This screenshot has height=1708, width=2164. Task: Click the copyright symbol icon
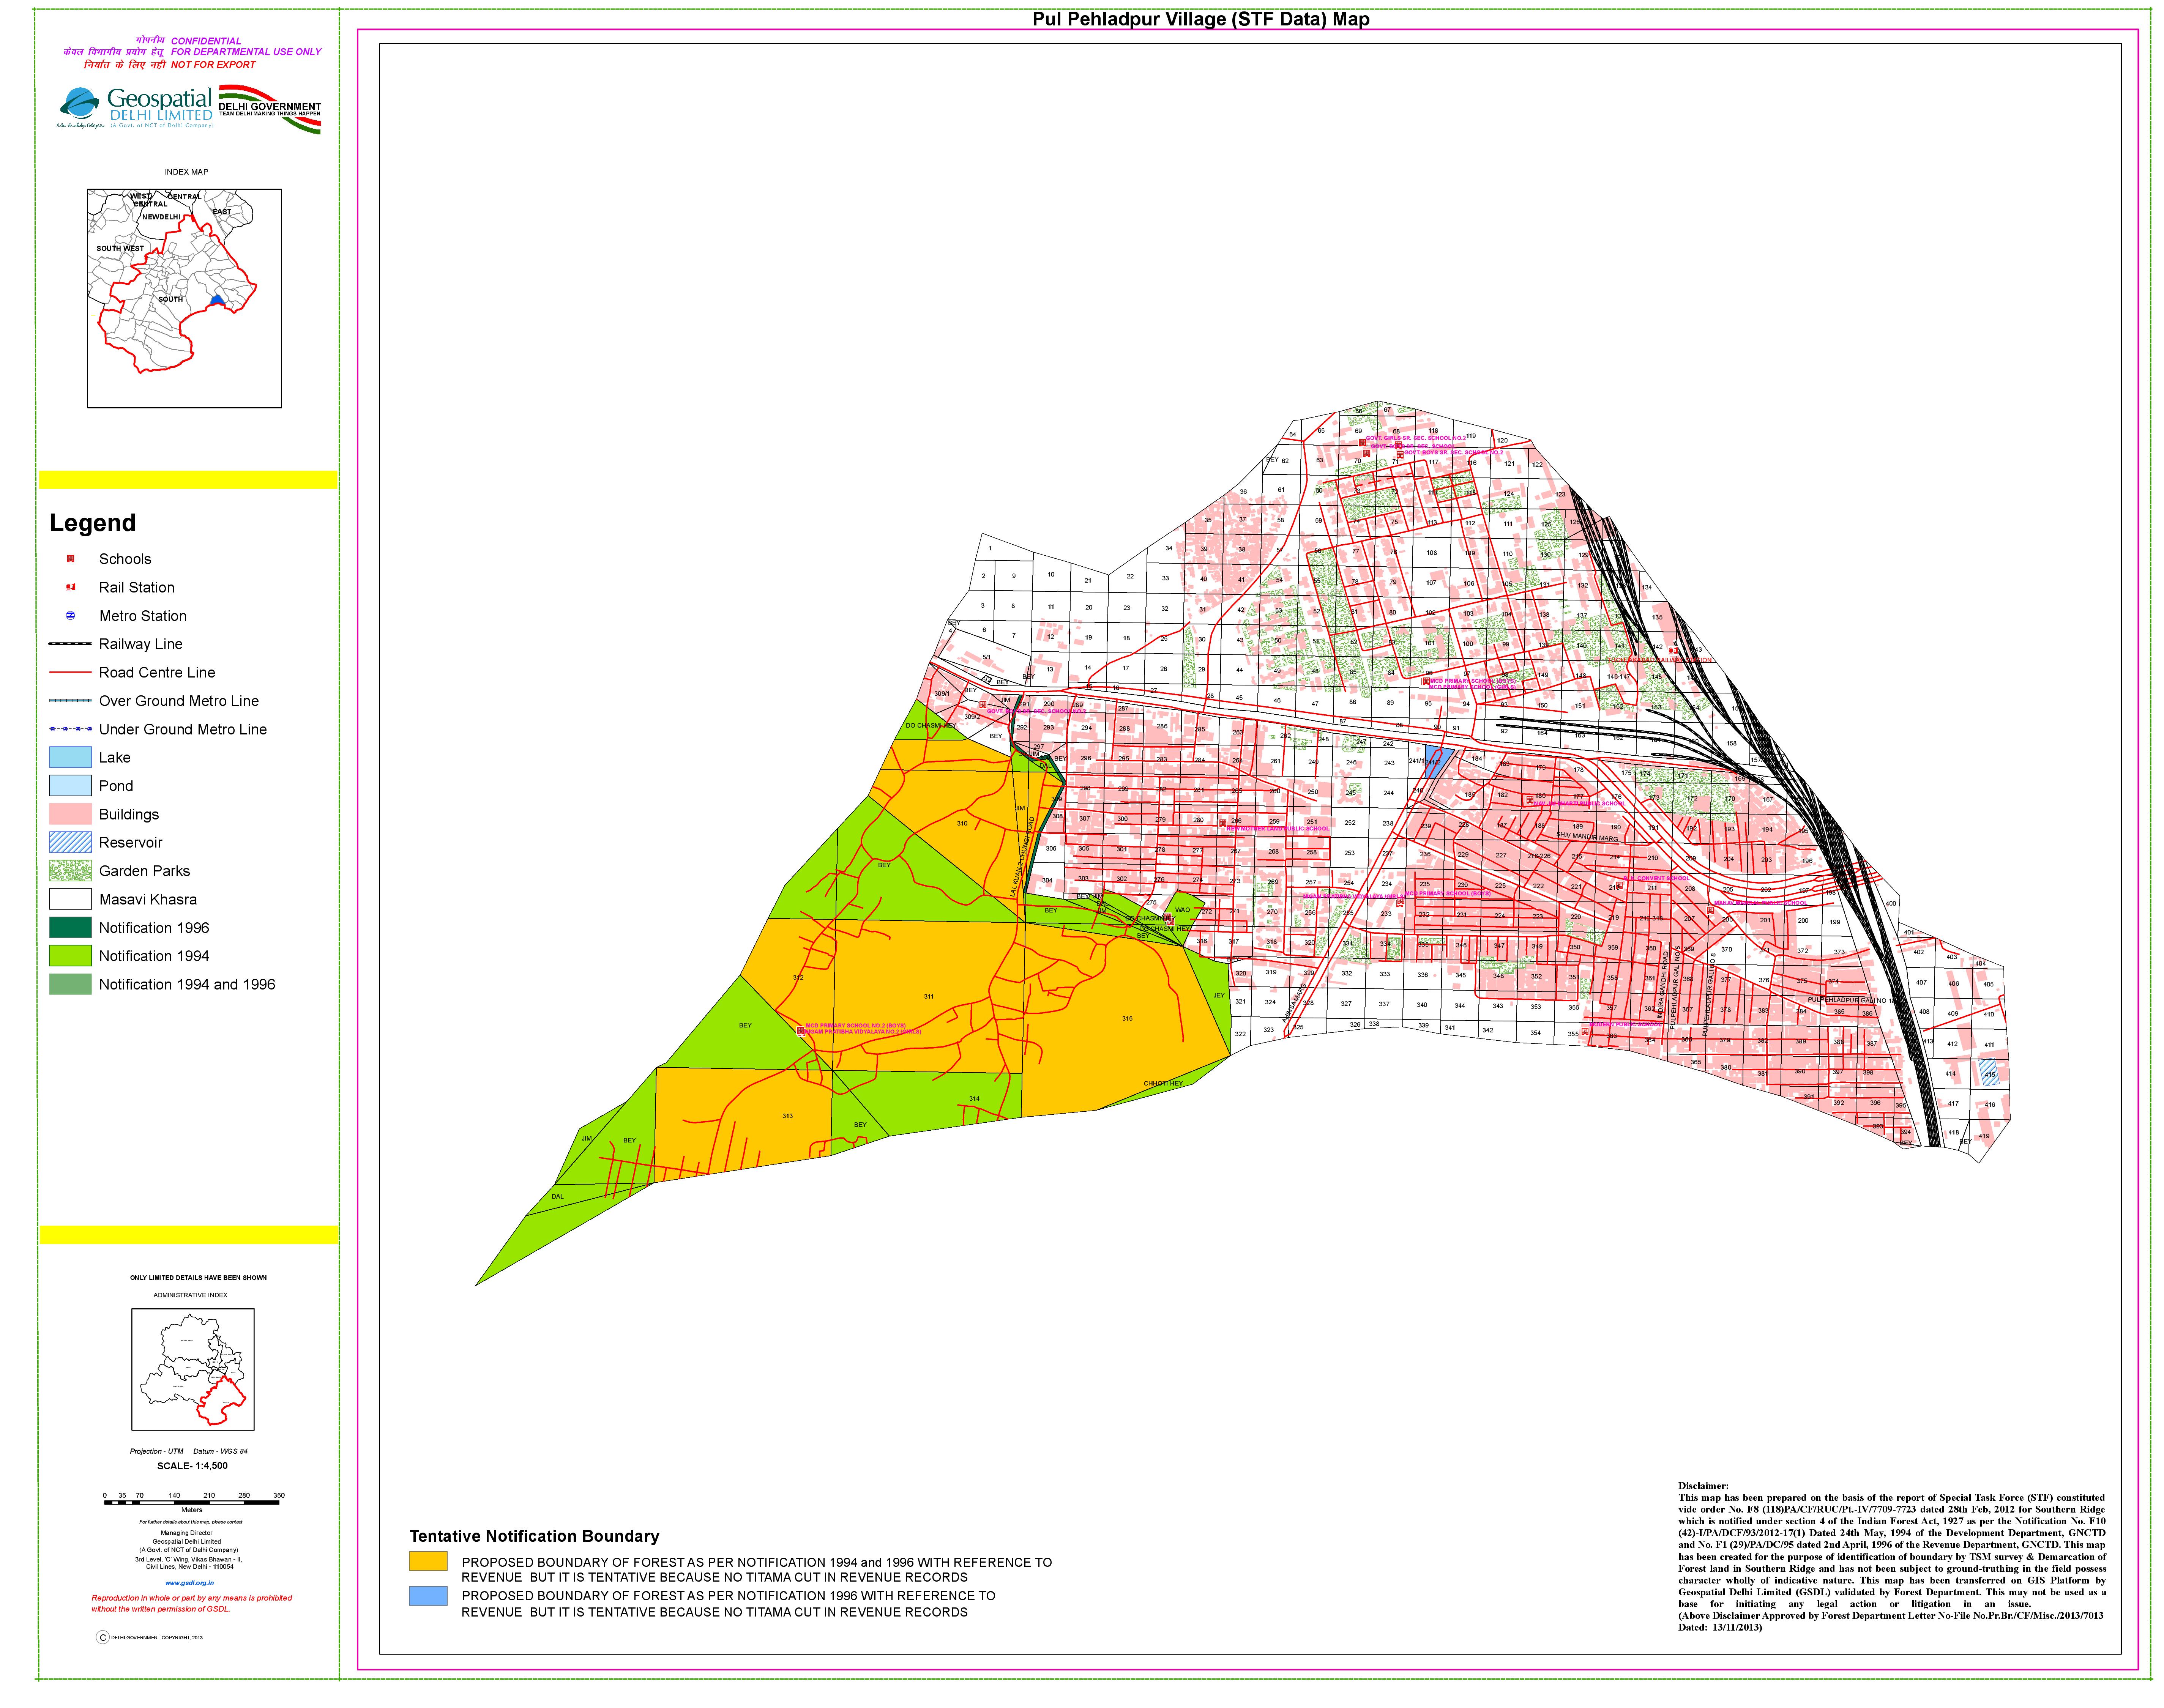click(x=102, y=1637)
